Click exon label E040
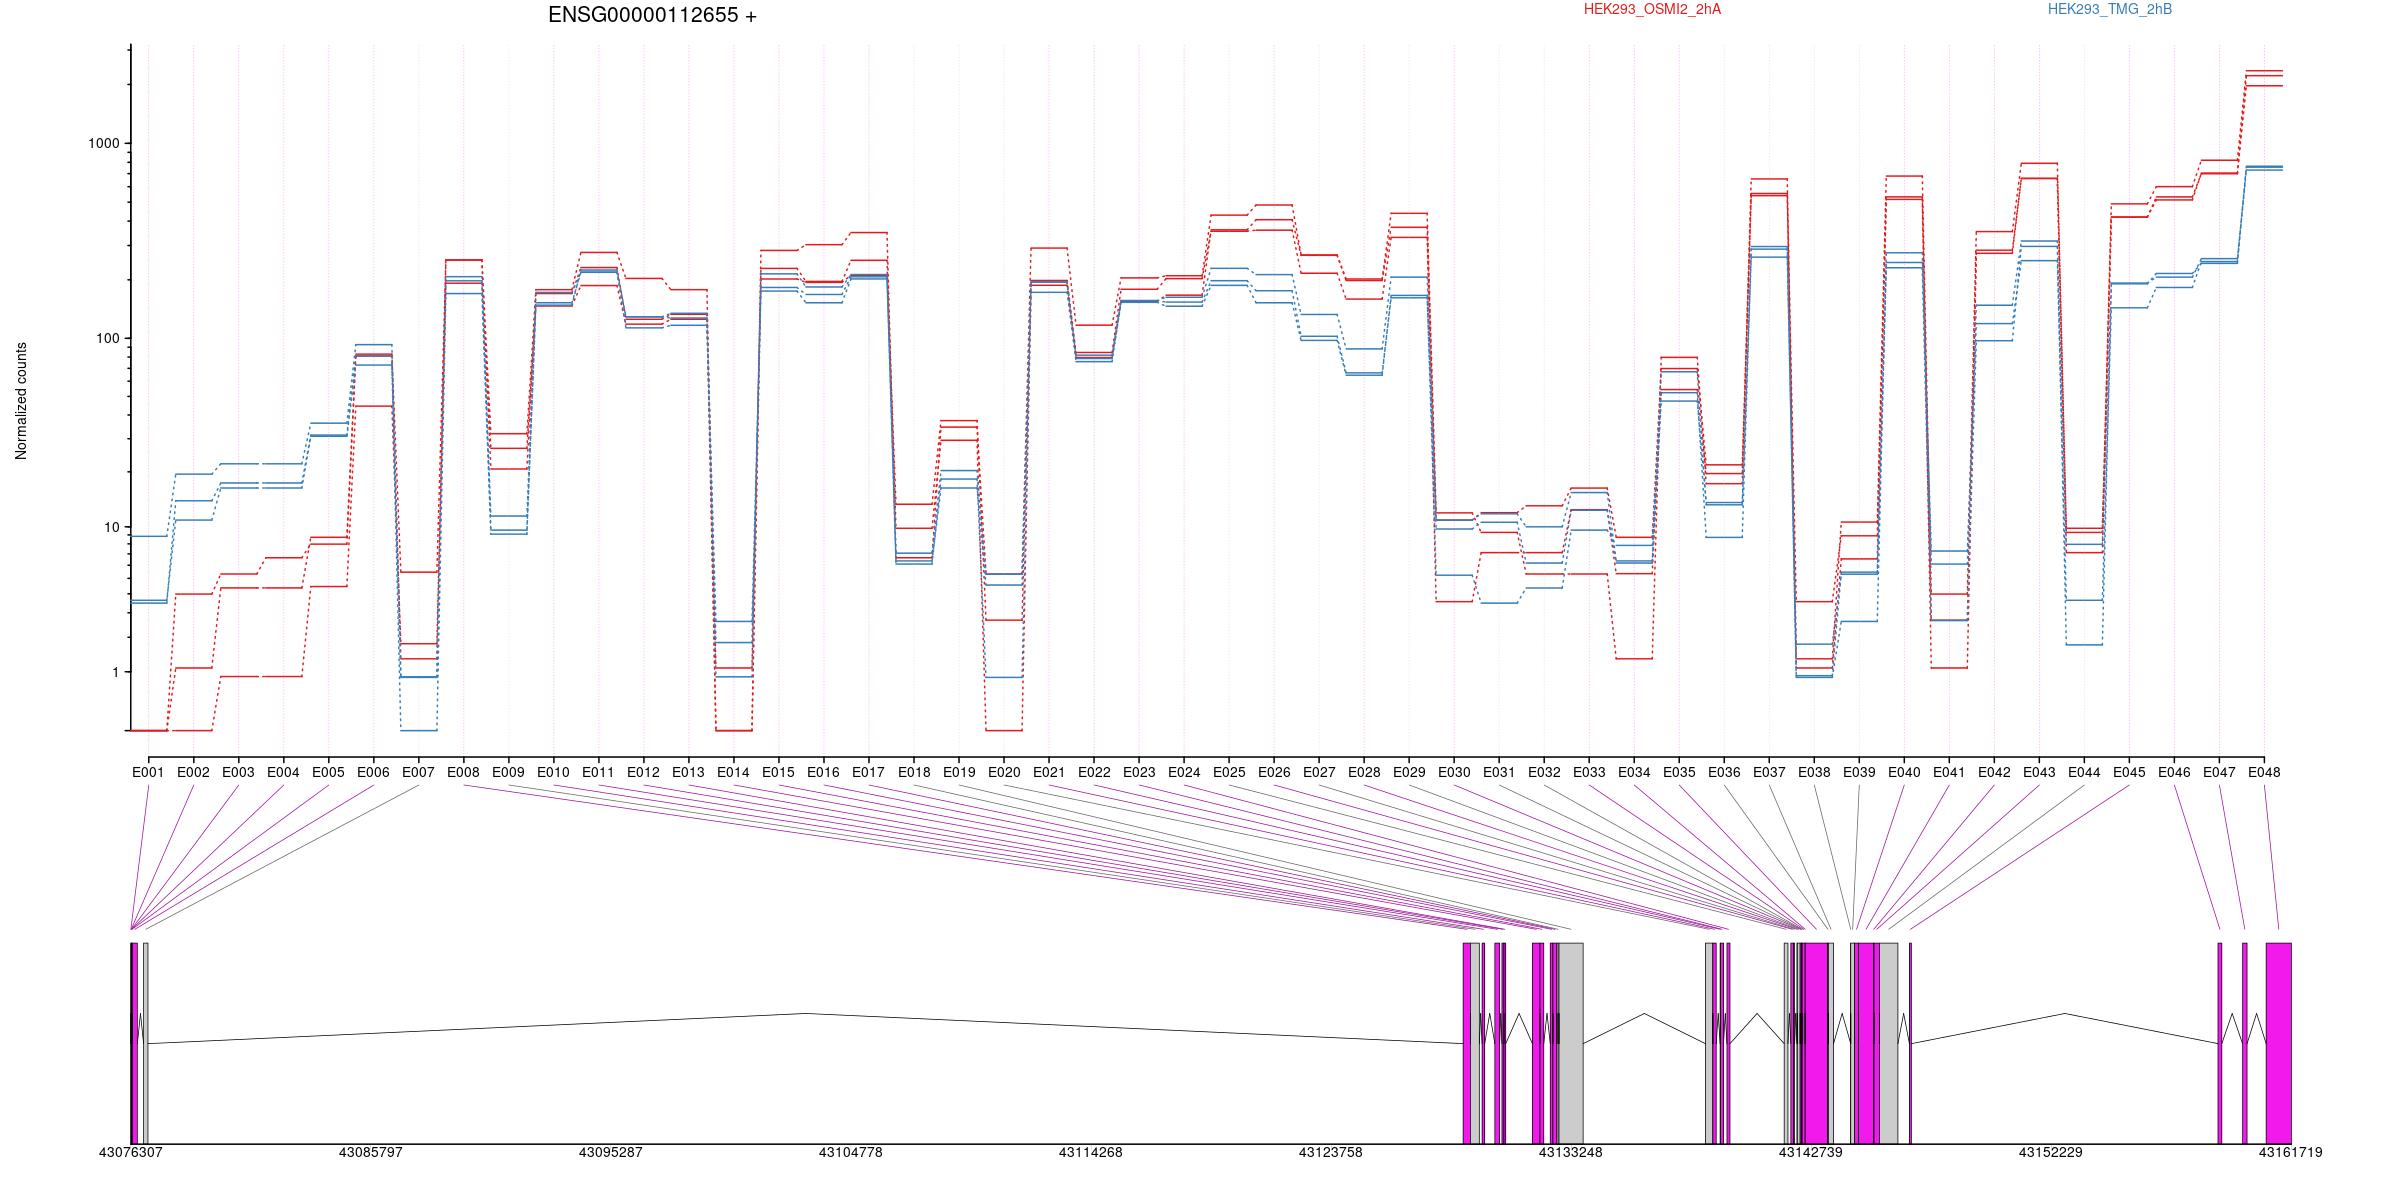2400x1200 pixels. tap(1904, 772)
